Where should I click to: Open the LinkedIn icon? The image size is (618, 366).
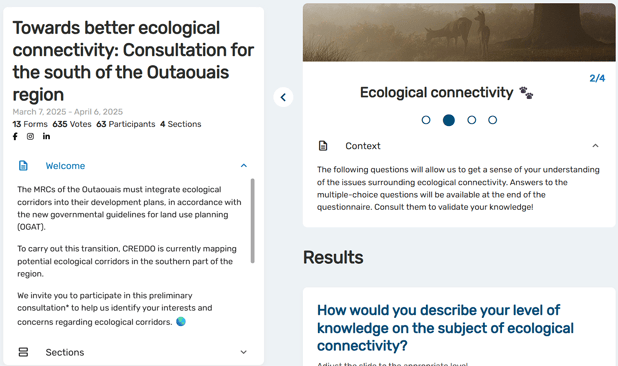click(47, 136)
